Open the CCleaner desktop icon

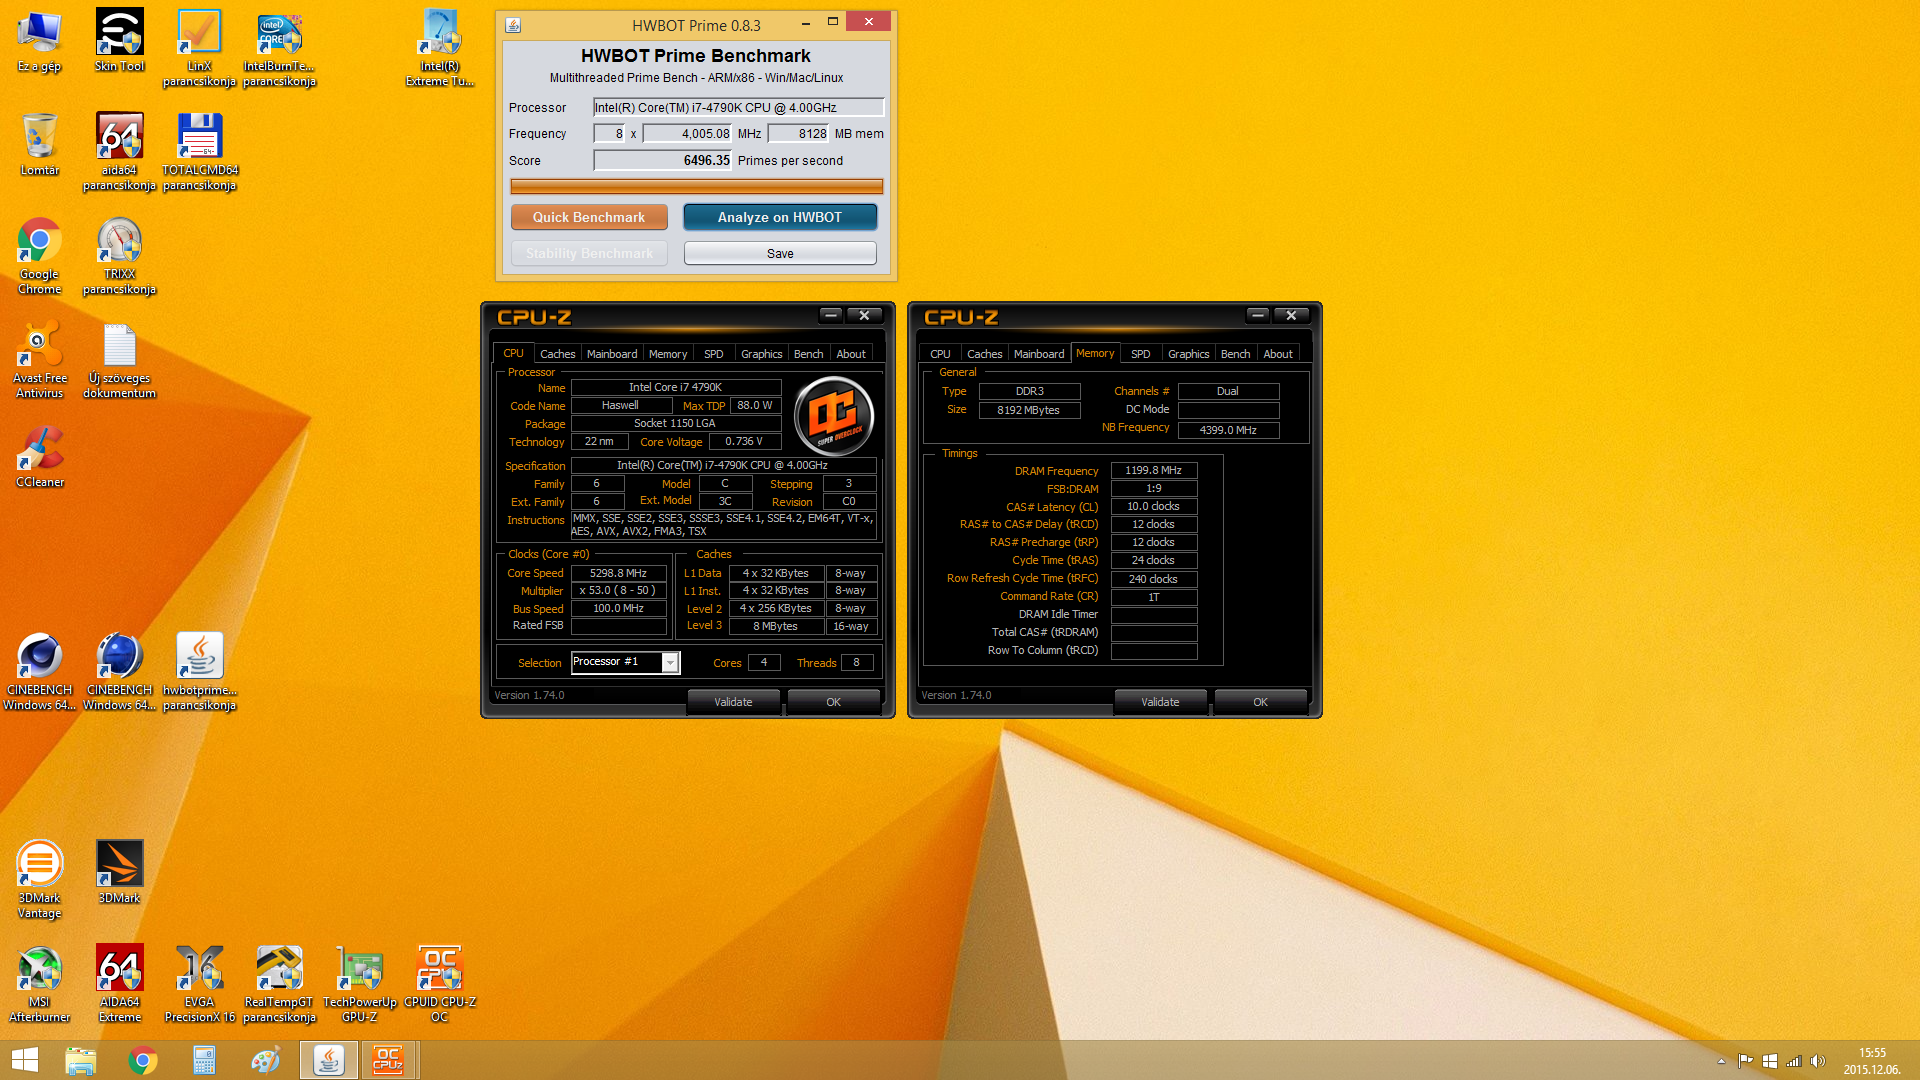(x=39, y=457)
